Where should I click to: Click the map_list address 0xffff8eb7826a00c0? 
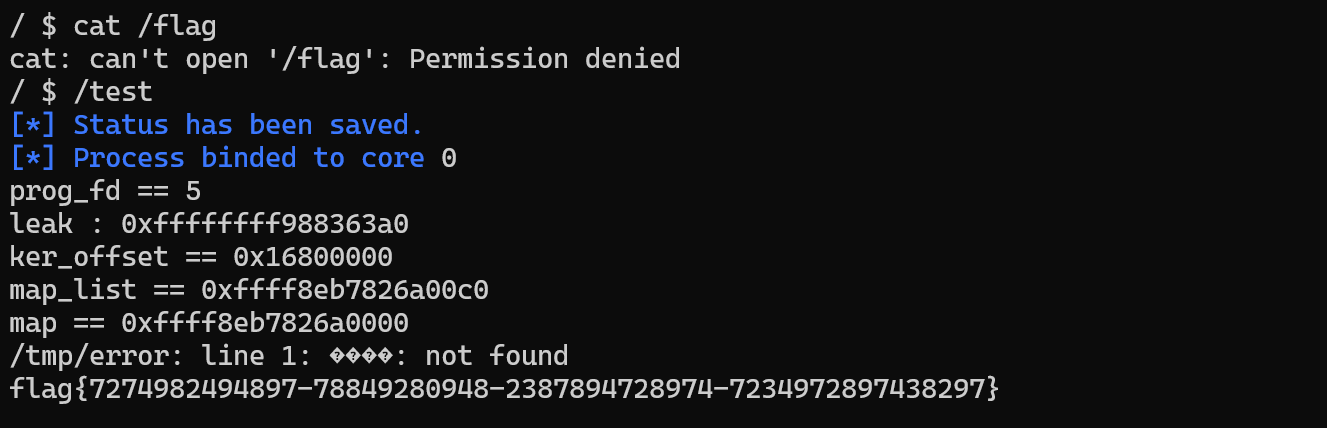[345, 291]
